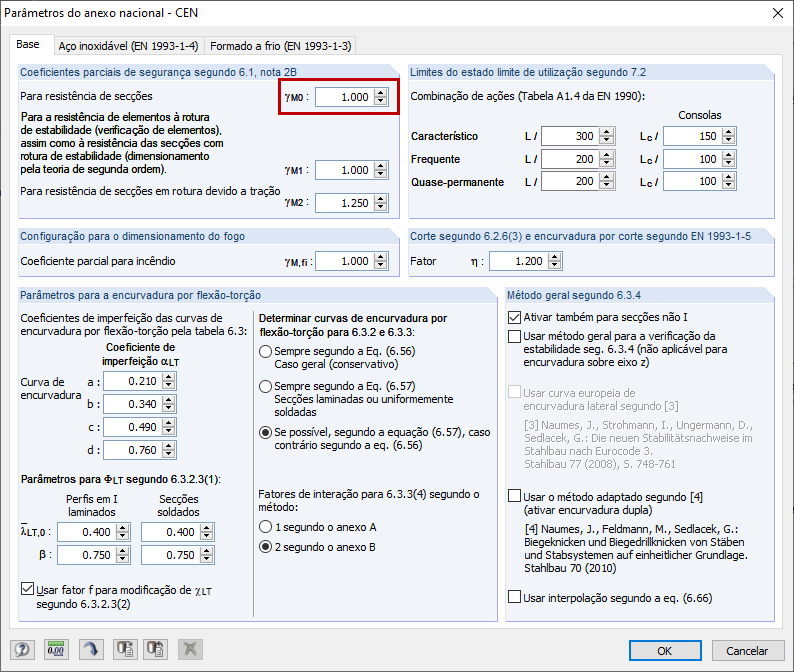Enable 'Usar método geral para a verificação' checkbox

514,336
